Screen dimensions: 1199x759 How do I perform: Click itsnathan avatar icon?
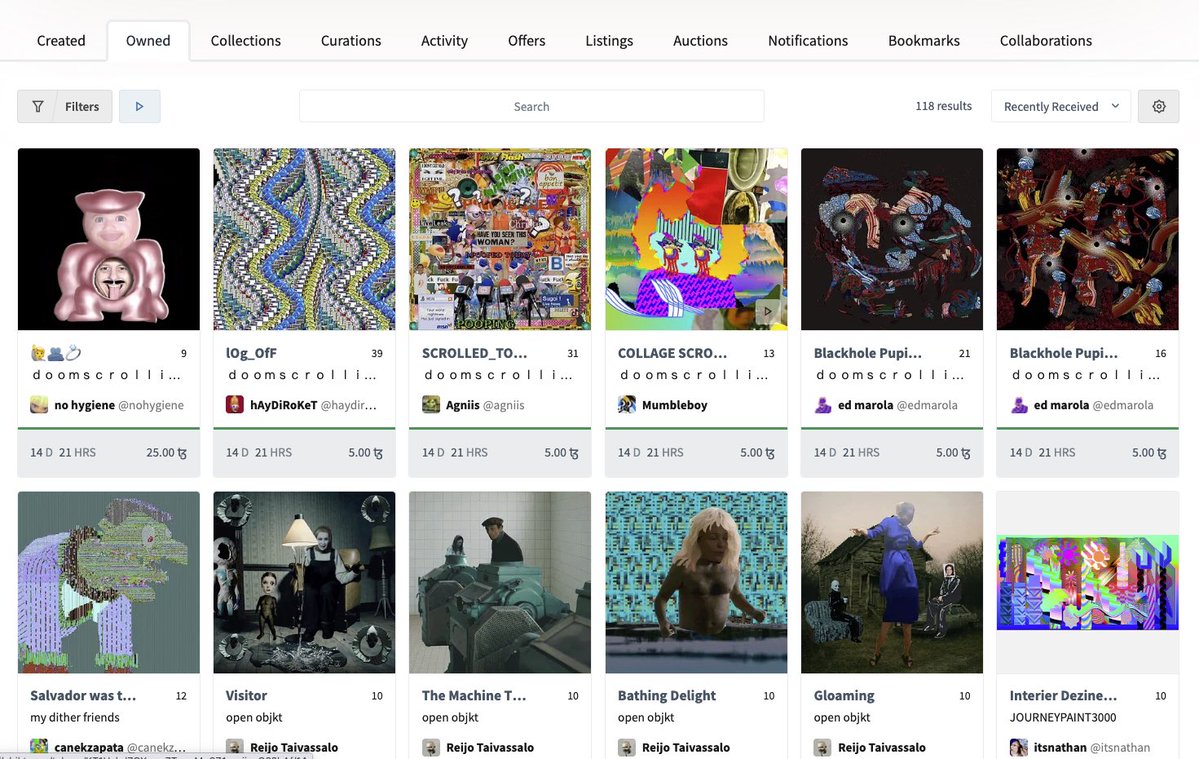point(1019,747)
